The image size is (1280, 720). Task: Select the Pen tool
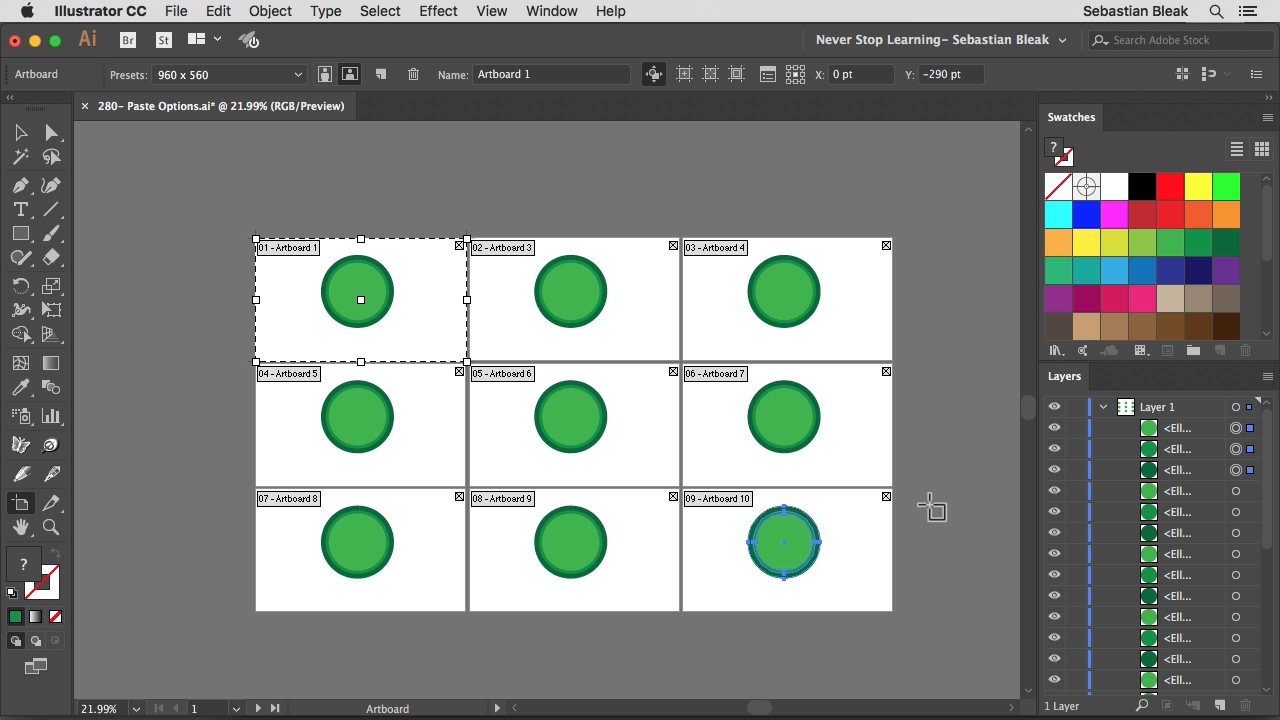pos(20,185)
